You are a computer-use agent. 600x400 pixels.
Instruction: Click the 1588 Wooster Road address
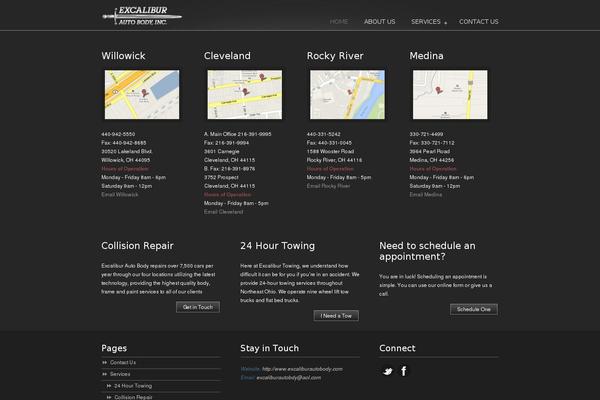click(330, 152)
